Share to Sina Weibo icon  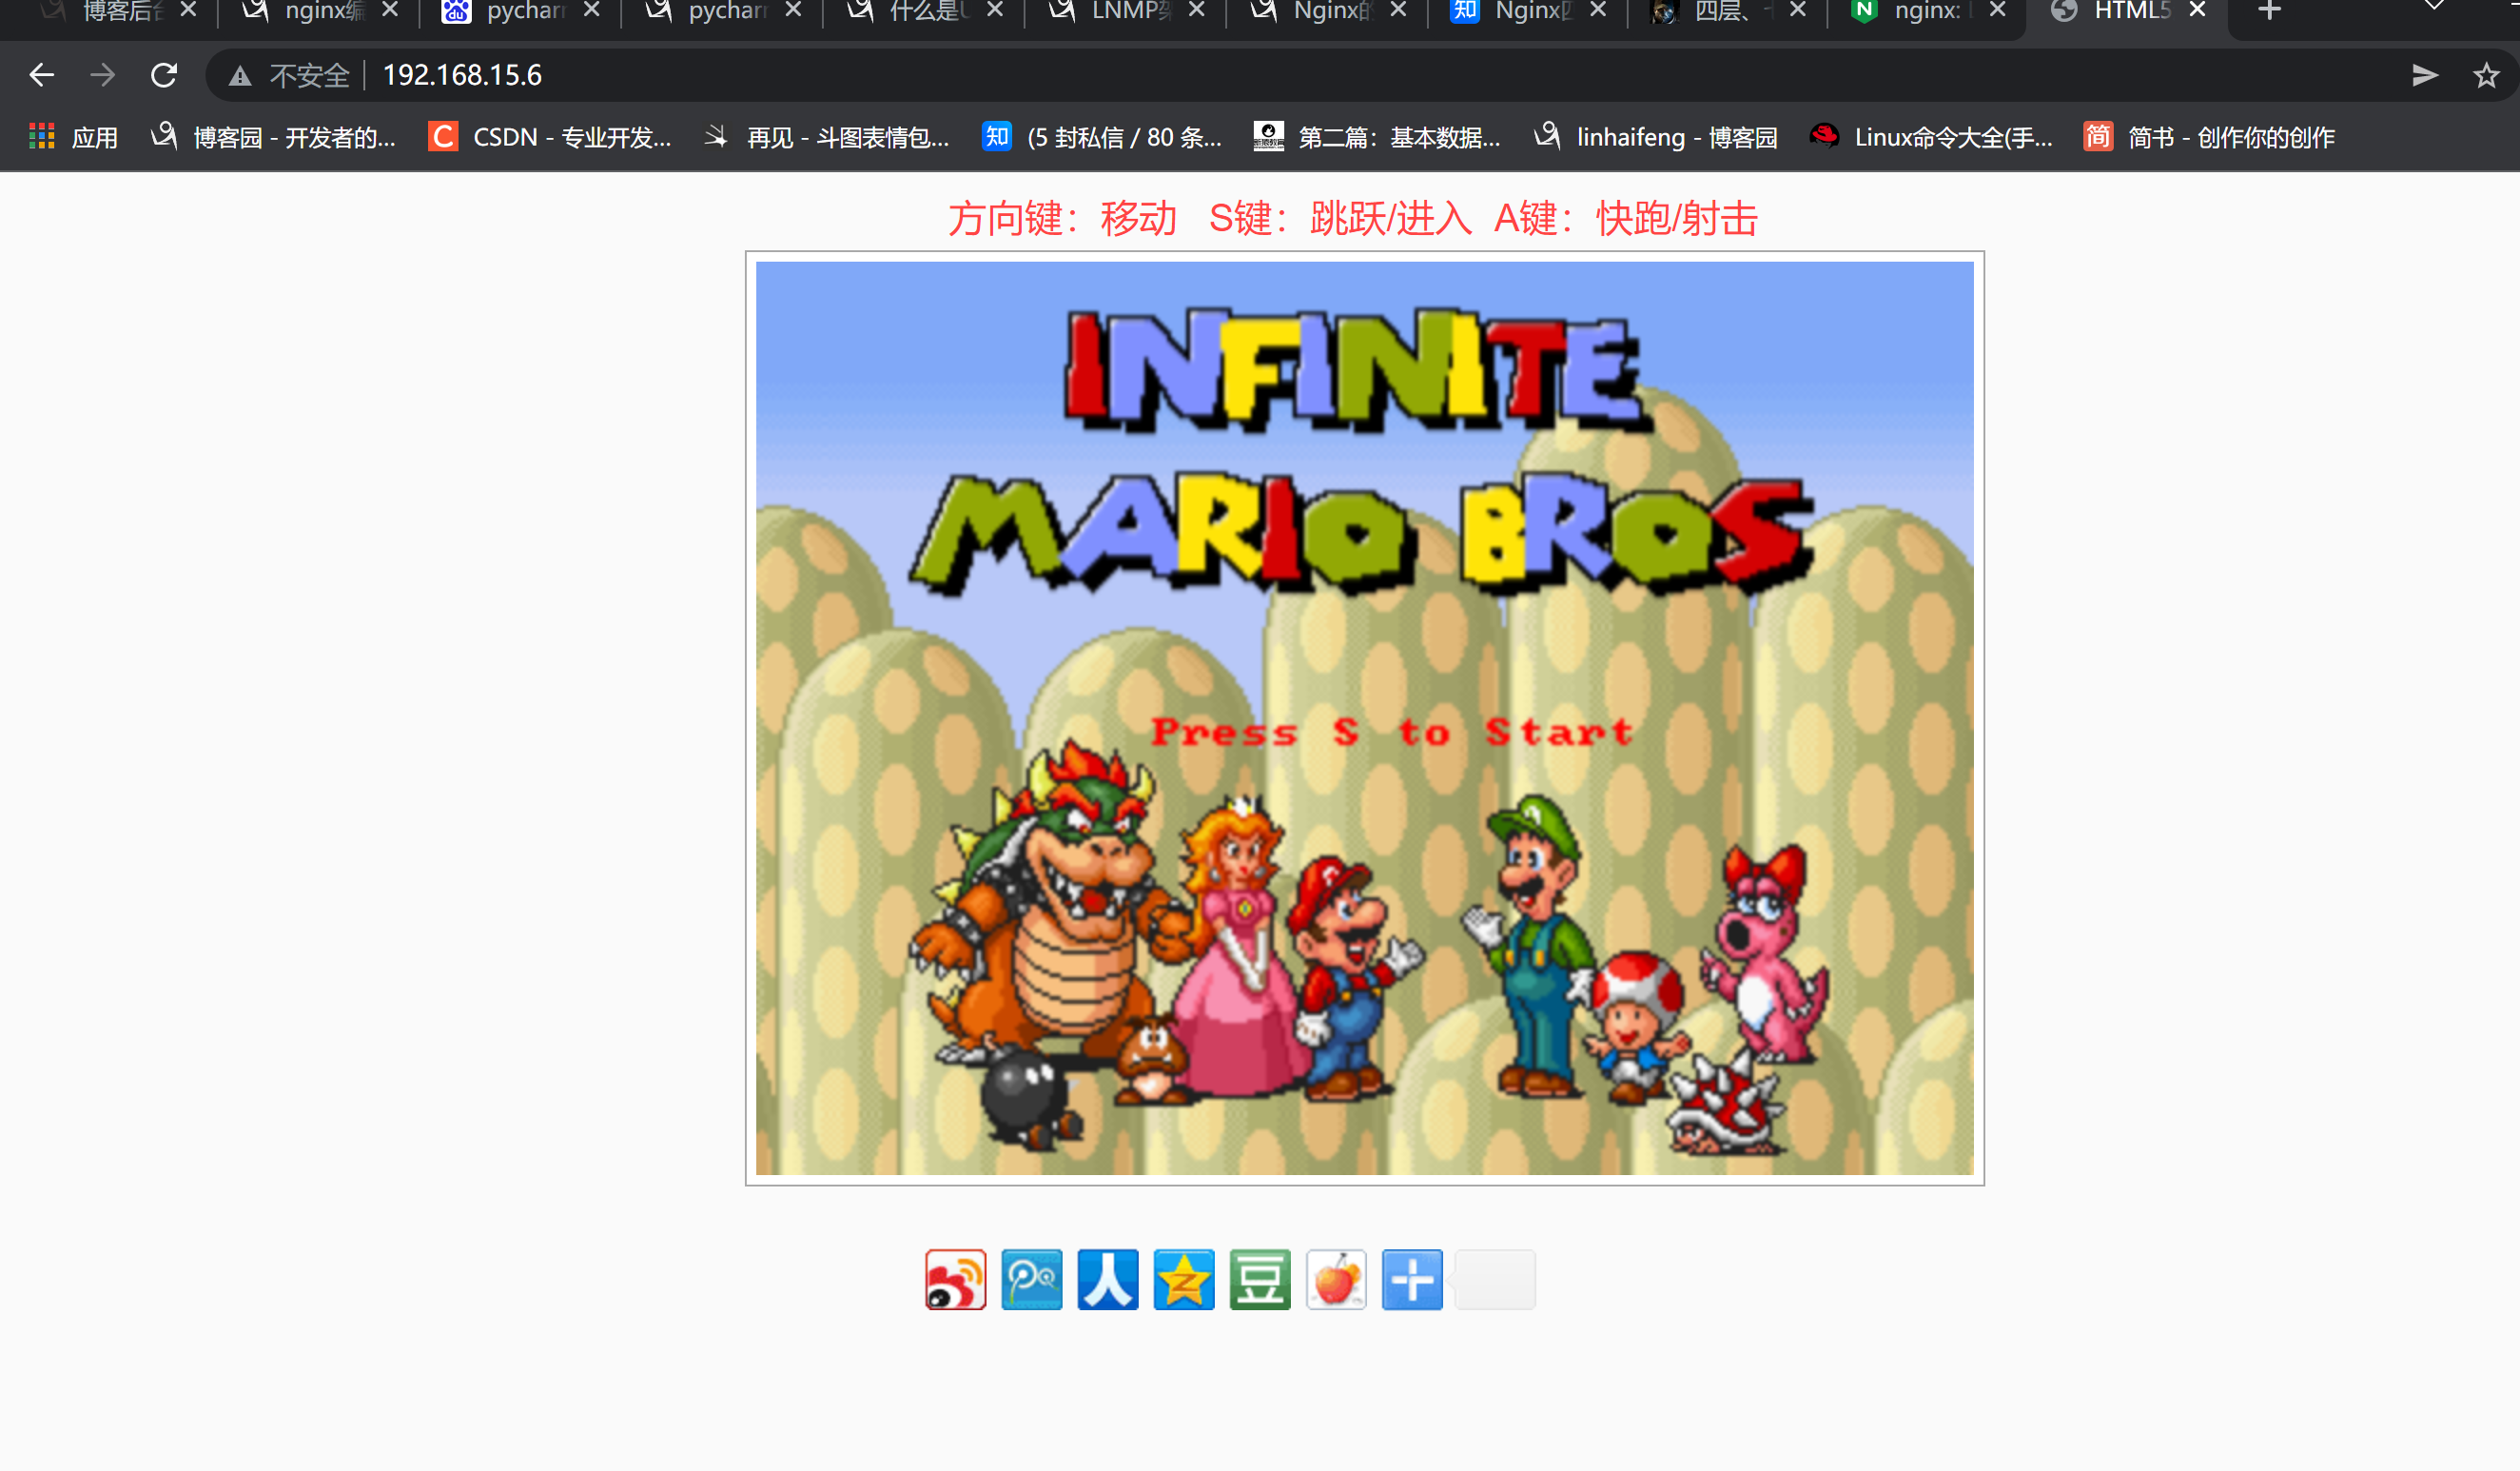click(x=955, y=1279)
